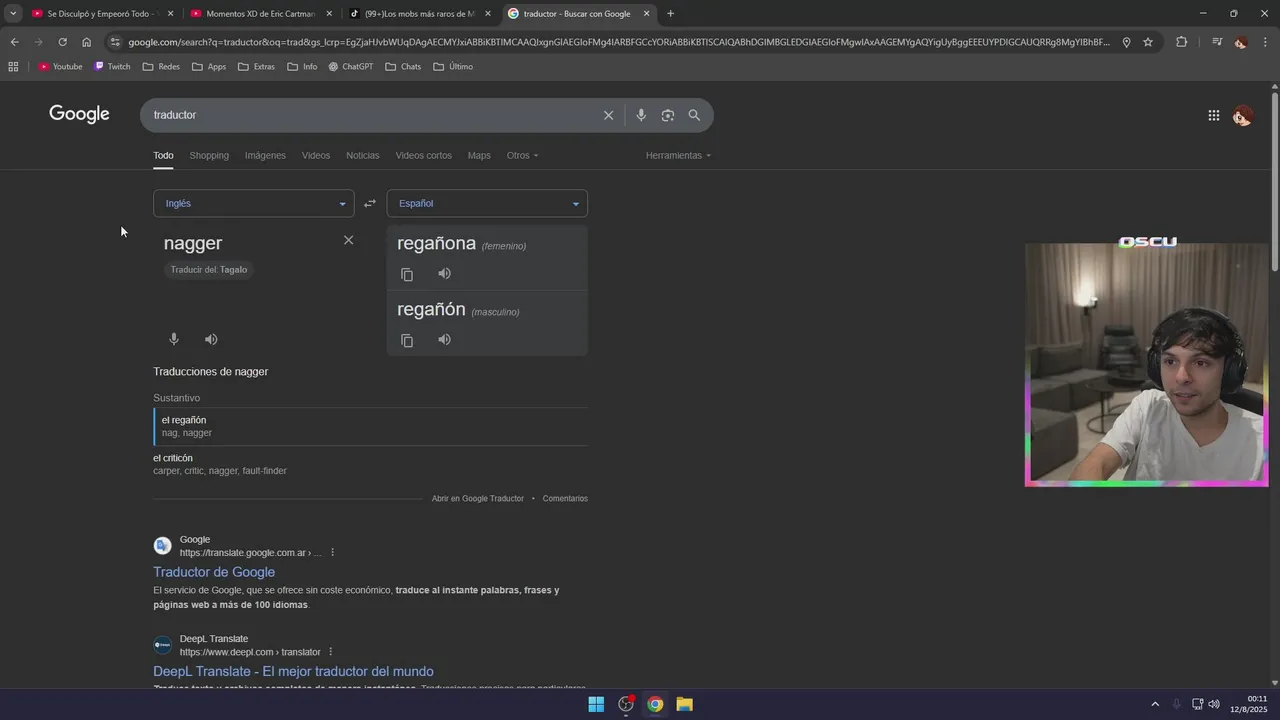Viewport: 1280px width, 720px height.
Task: Switch to Noticias results tab
Action: click(363, 155)
